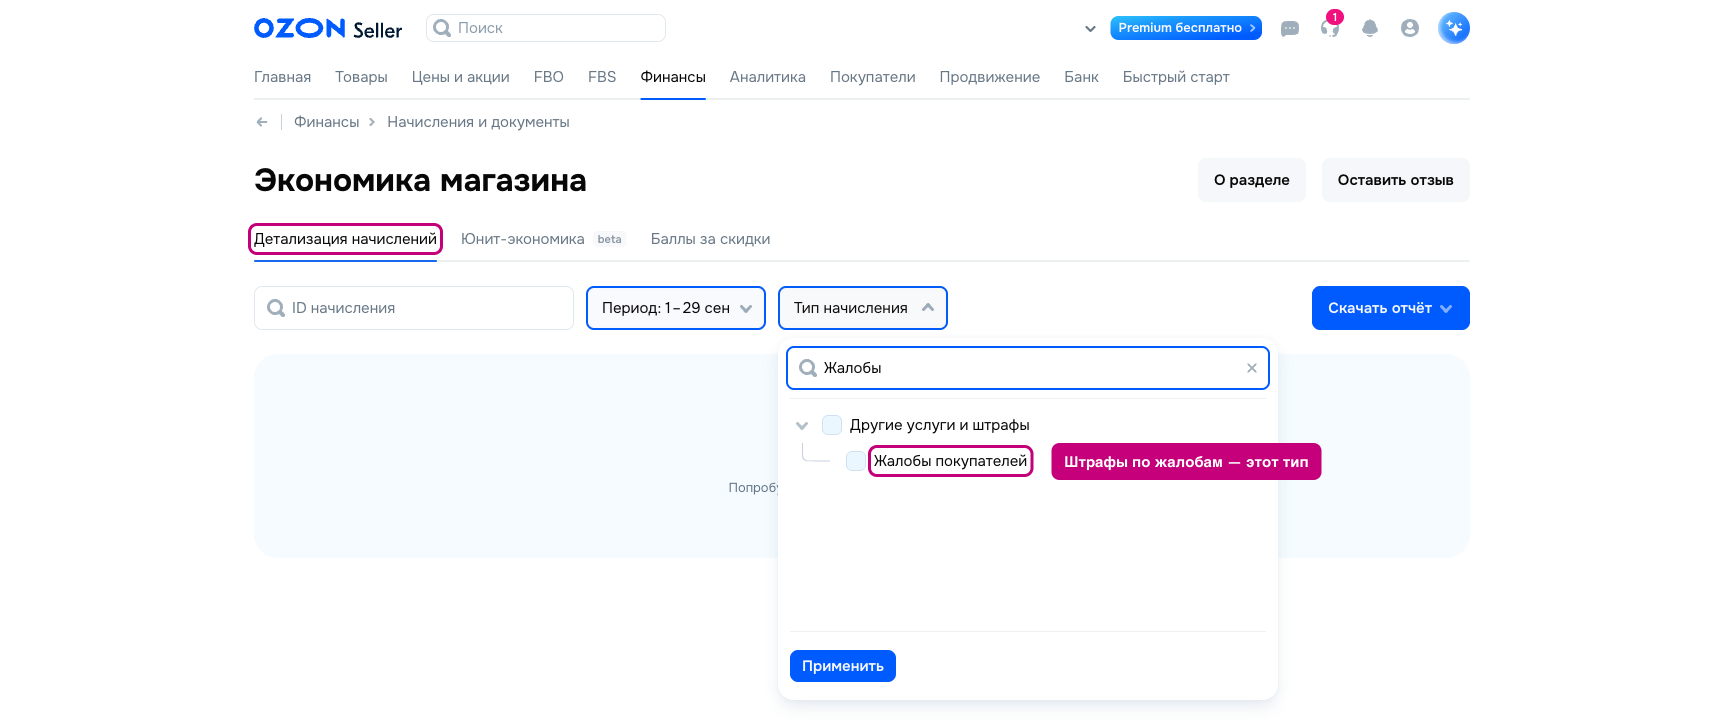Click magnifier icon in top Поиск field
This screenshot has height=720, width=1724.
point(442,28)
